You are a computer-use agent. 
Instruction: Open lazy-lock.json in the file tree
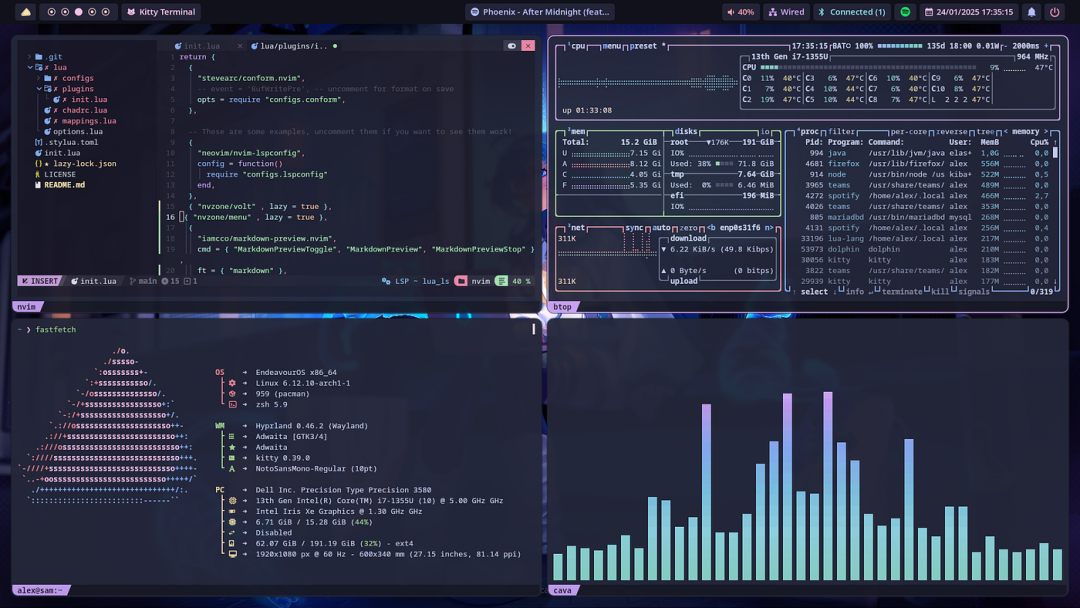click(76, 163)
